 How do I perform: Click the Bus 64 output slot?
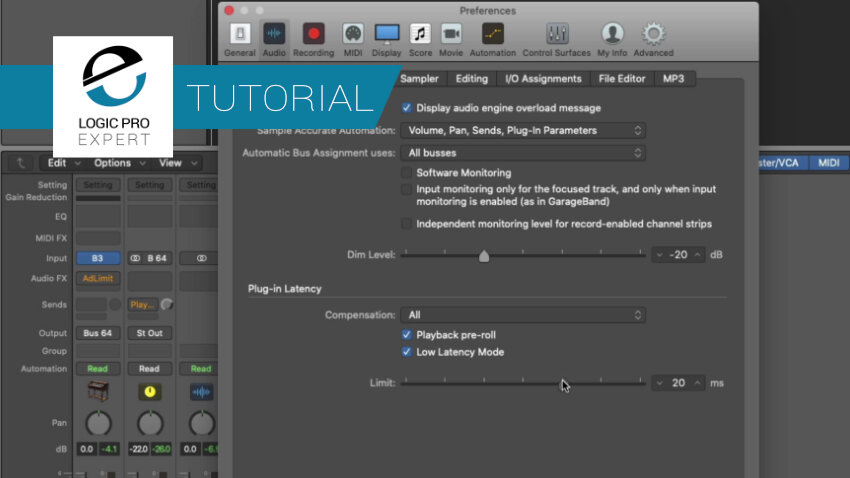click(98, 333)
